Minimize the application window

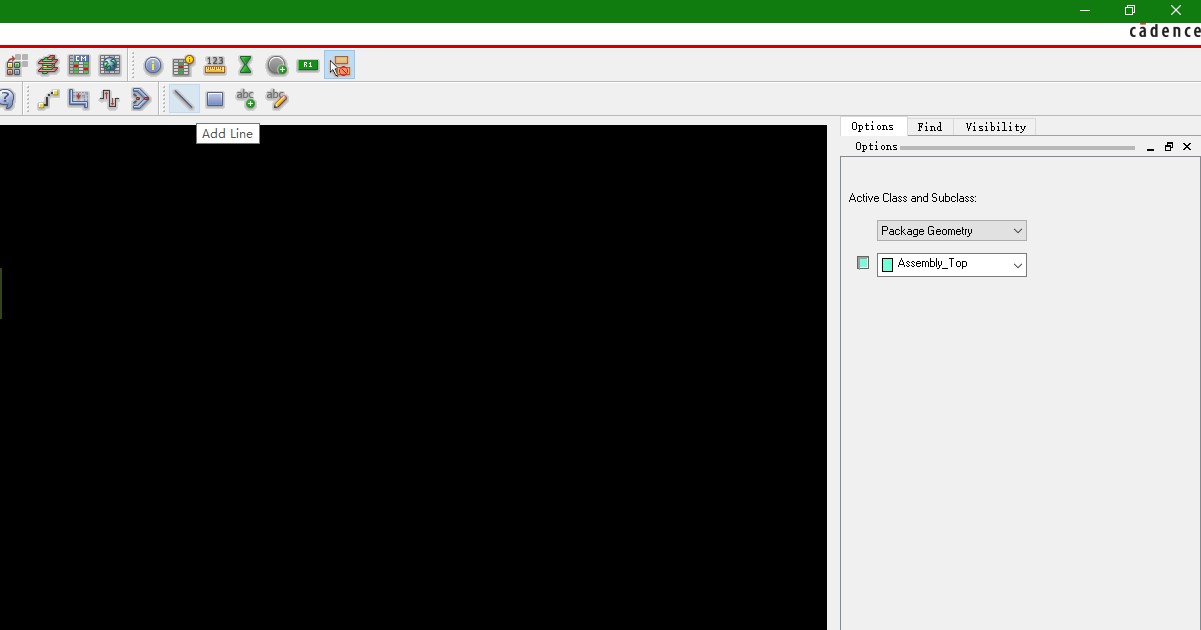point(1085,10)
